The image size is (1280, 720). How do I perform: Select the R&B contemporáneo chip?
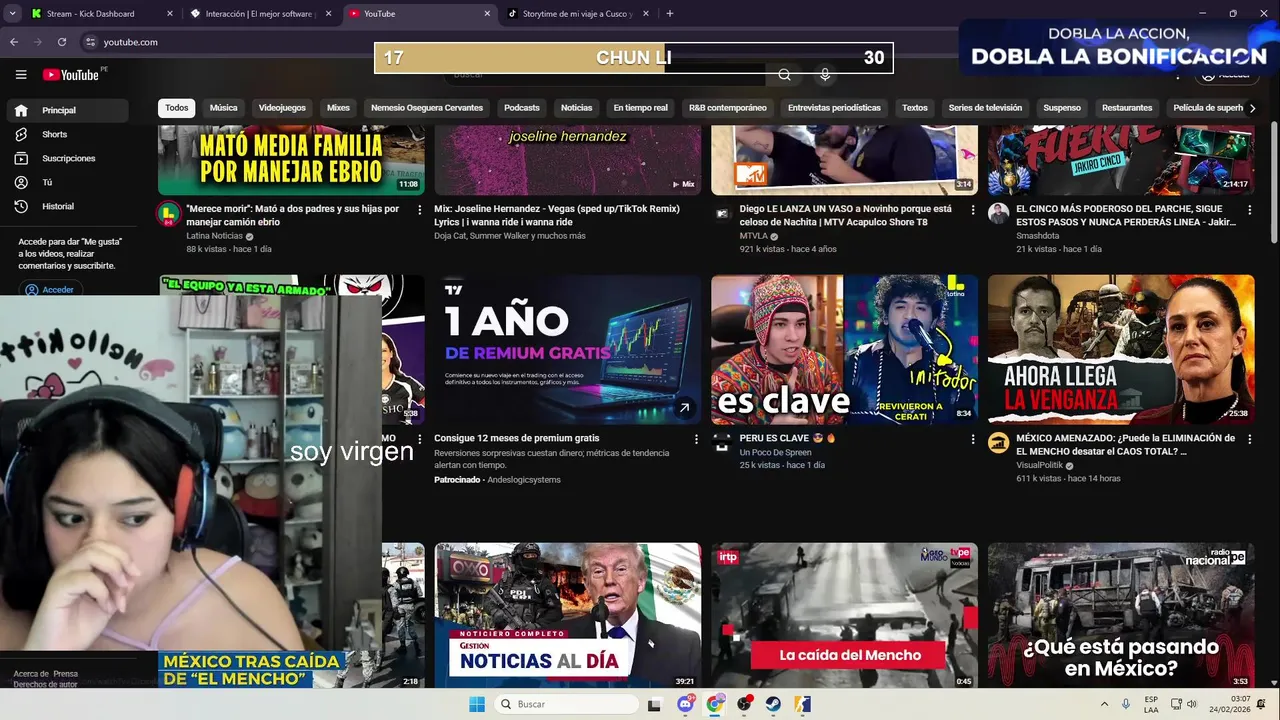pos(728,108)
